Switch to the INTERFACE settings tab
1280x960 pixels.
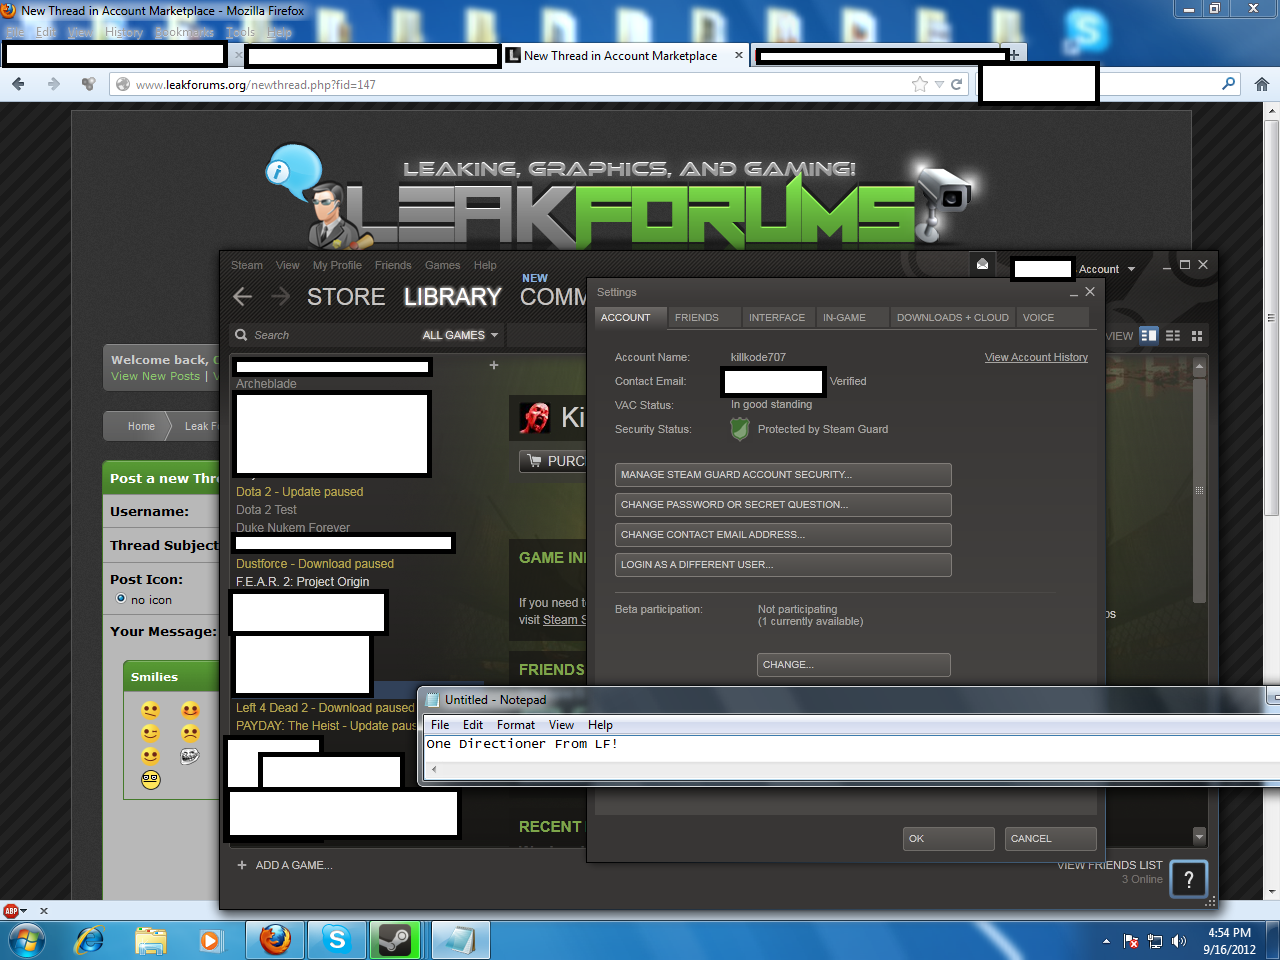[777, 317]
